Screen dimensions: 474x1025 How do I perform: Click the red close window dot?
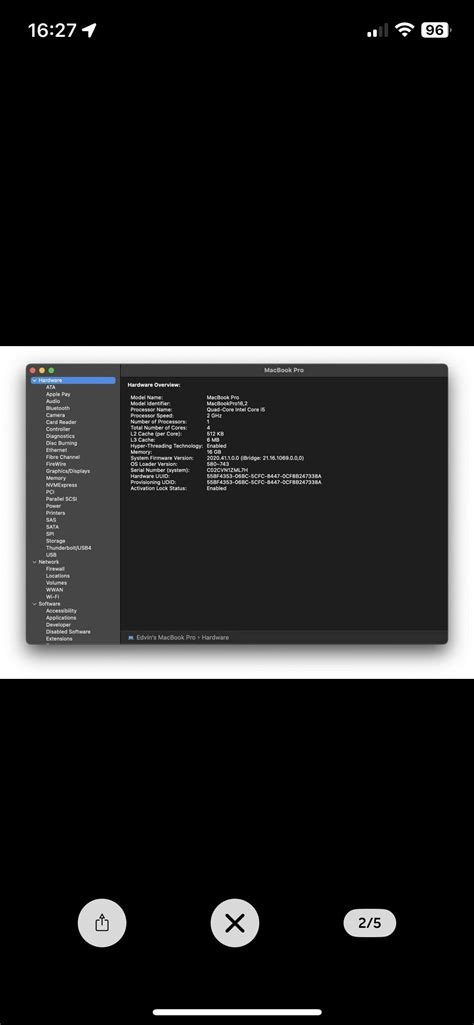pos(33,370)
